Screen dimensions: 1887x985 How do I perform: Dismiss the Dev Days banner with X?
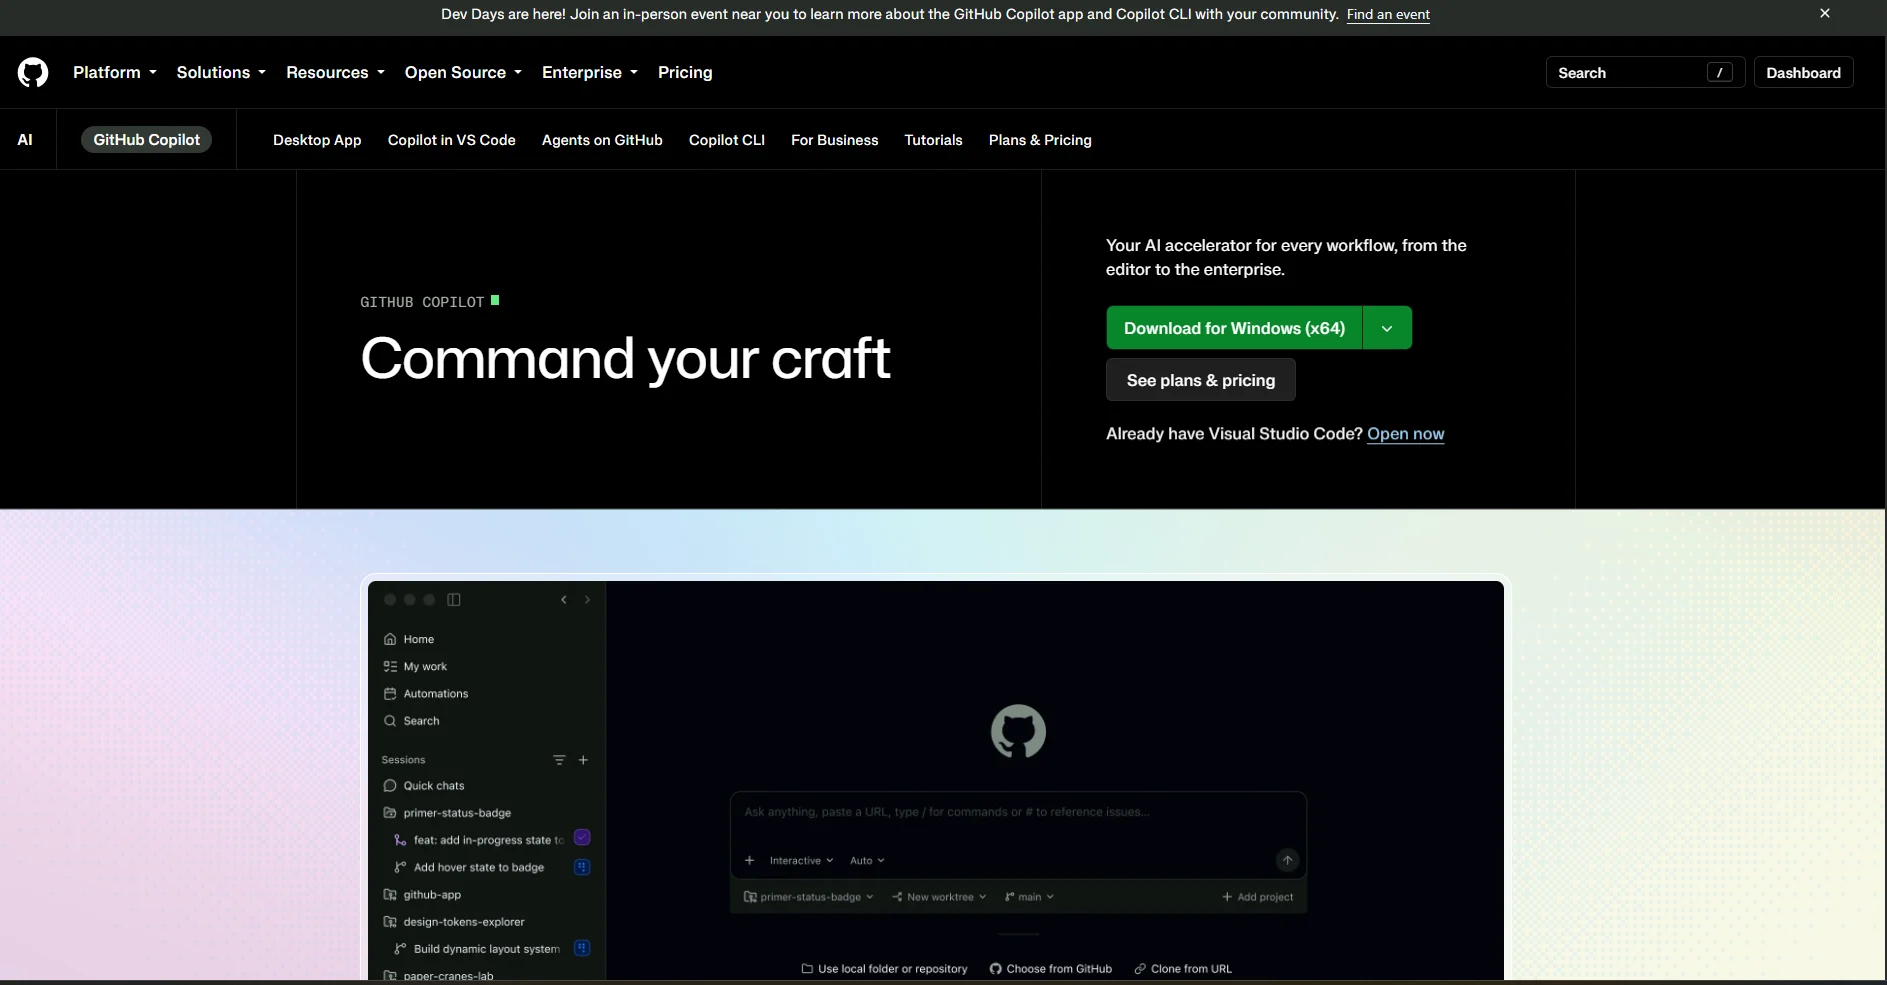(1825, 13)
